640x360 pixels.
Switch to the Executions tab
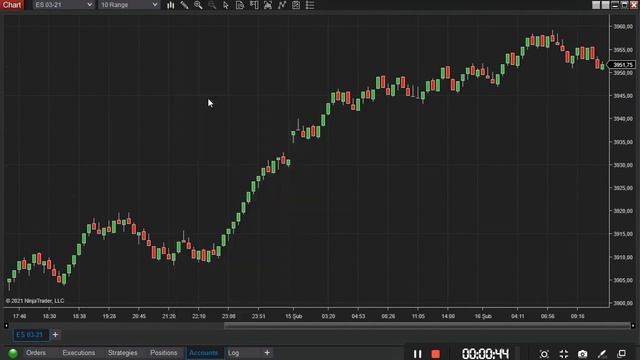(79, 353)
